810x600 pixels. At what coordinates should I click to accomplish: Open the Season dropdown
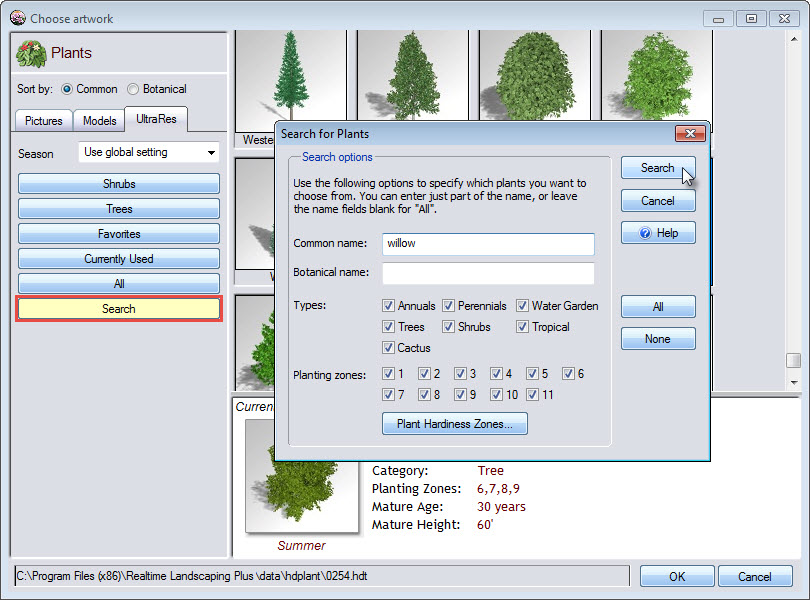point(149,152)
